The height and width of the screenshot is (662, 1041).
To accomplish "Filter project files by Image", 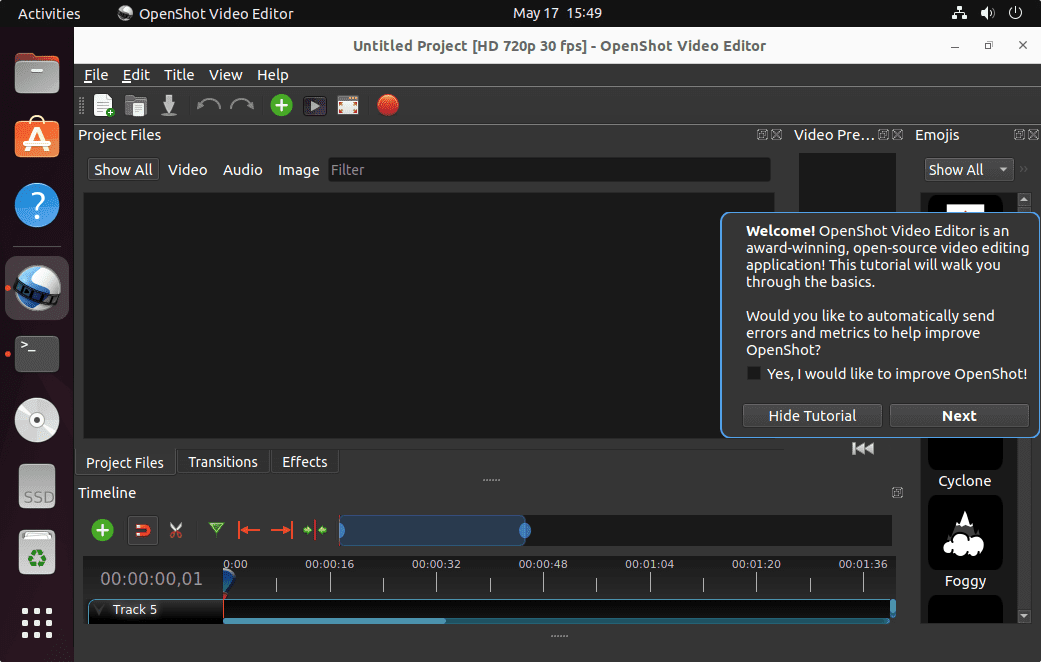I will click(x=298, y=170).
